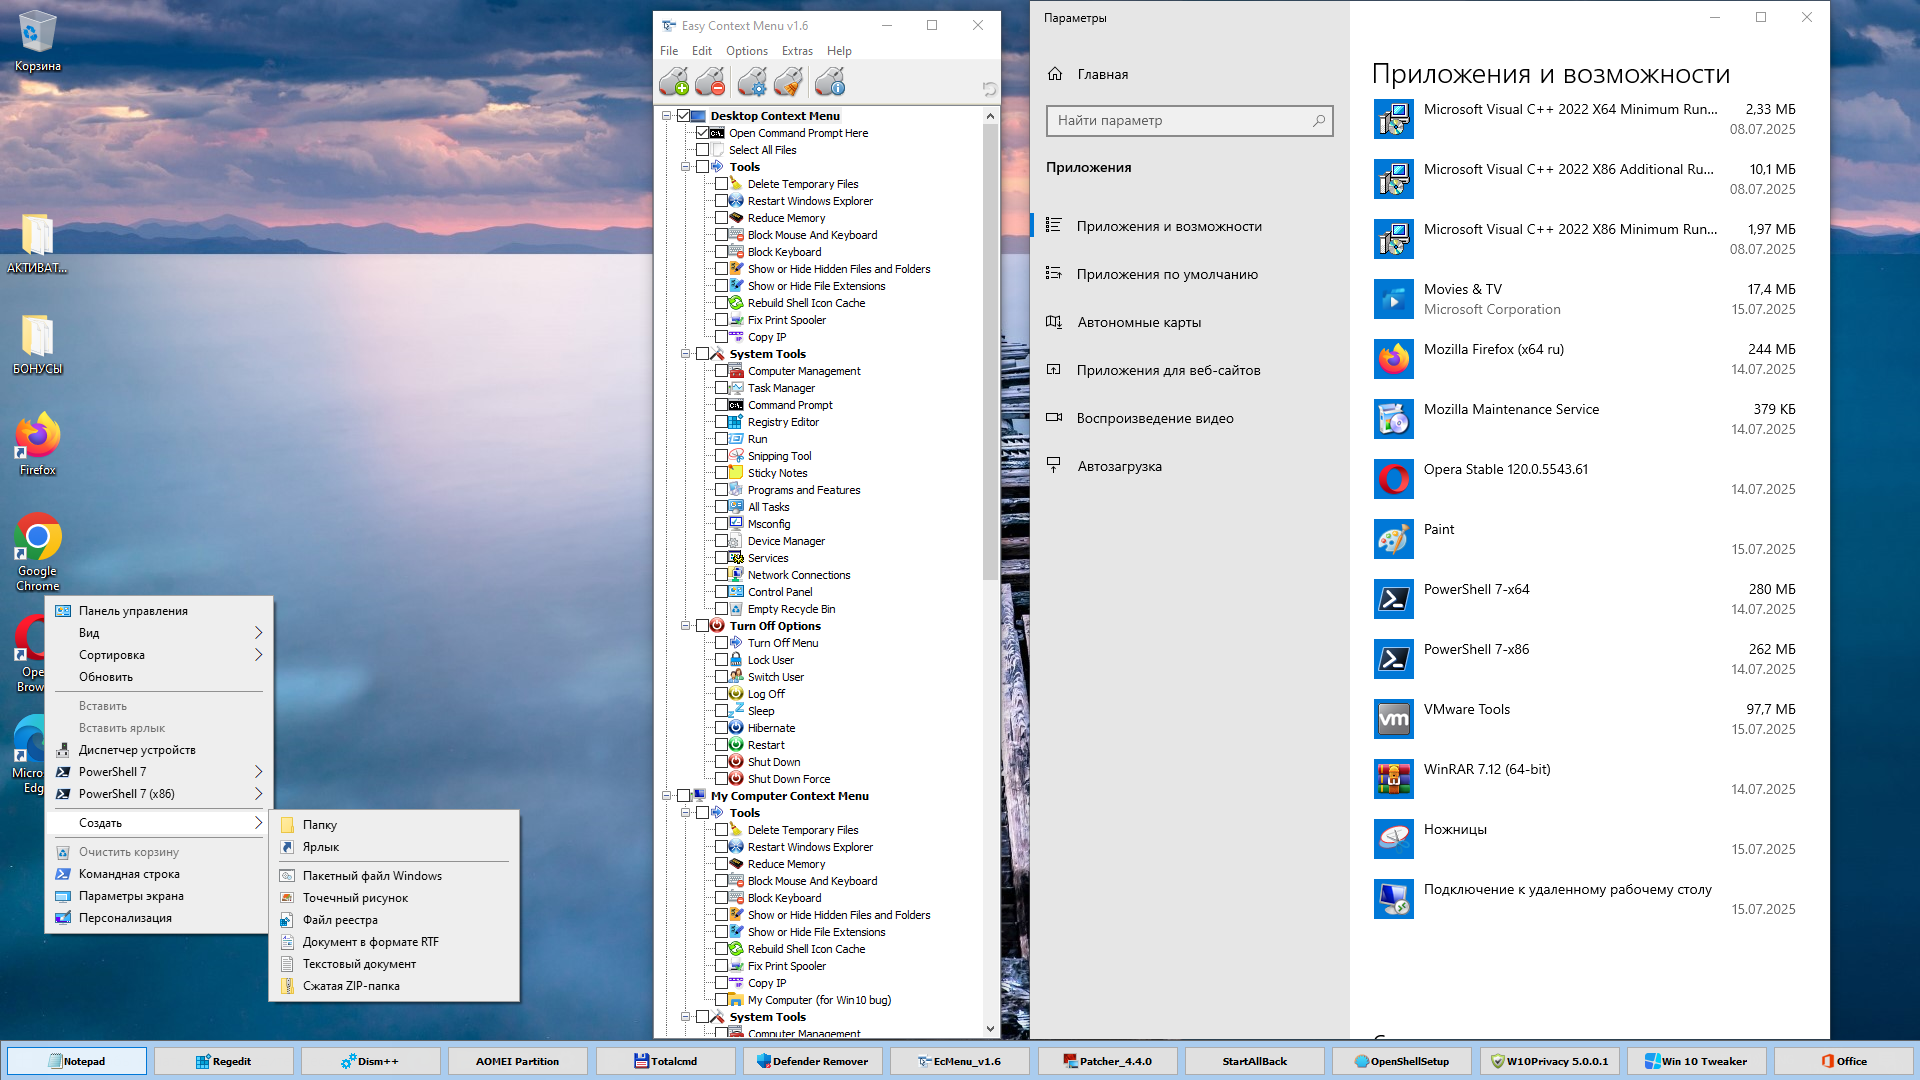Collapse the Desktop Context Menu tree node
The width and height of the screenshot is (1920, 1080).
[x=667, y=116]
